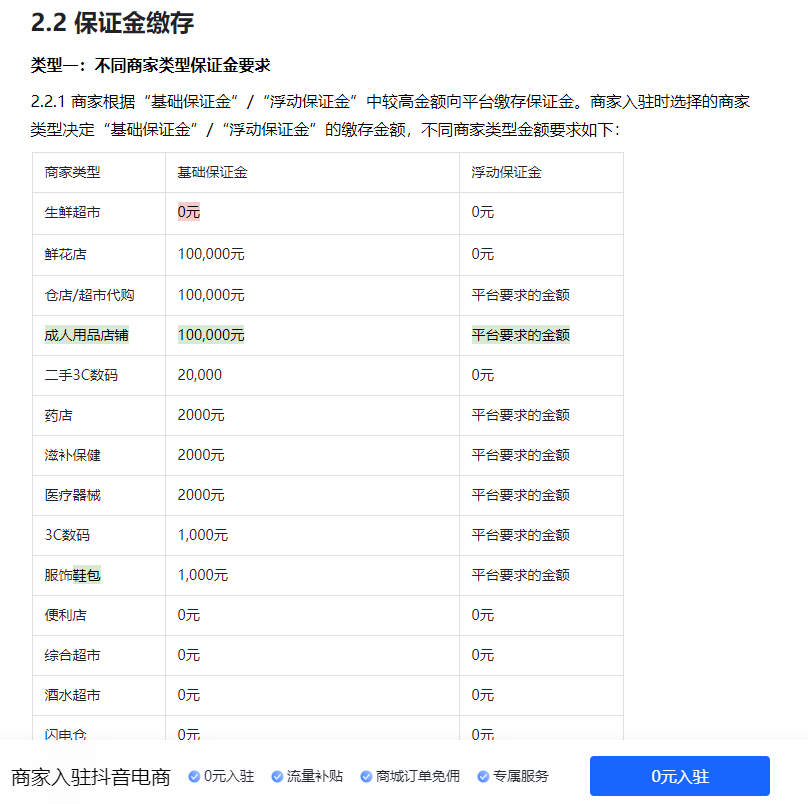Click the checkmark icon beside 商城订单免佣
This screenshot has width=808, height=804.
point(366,777)
